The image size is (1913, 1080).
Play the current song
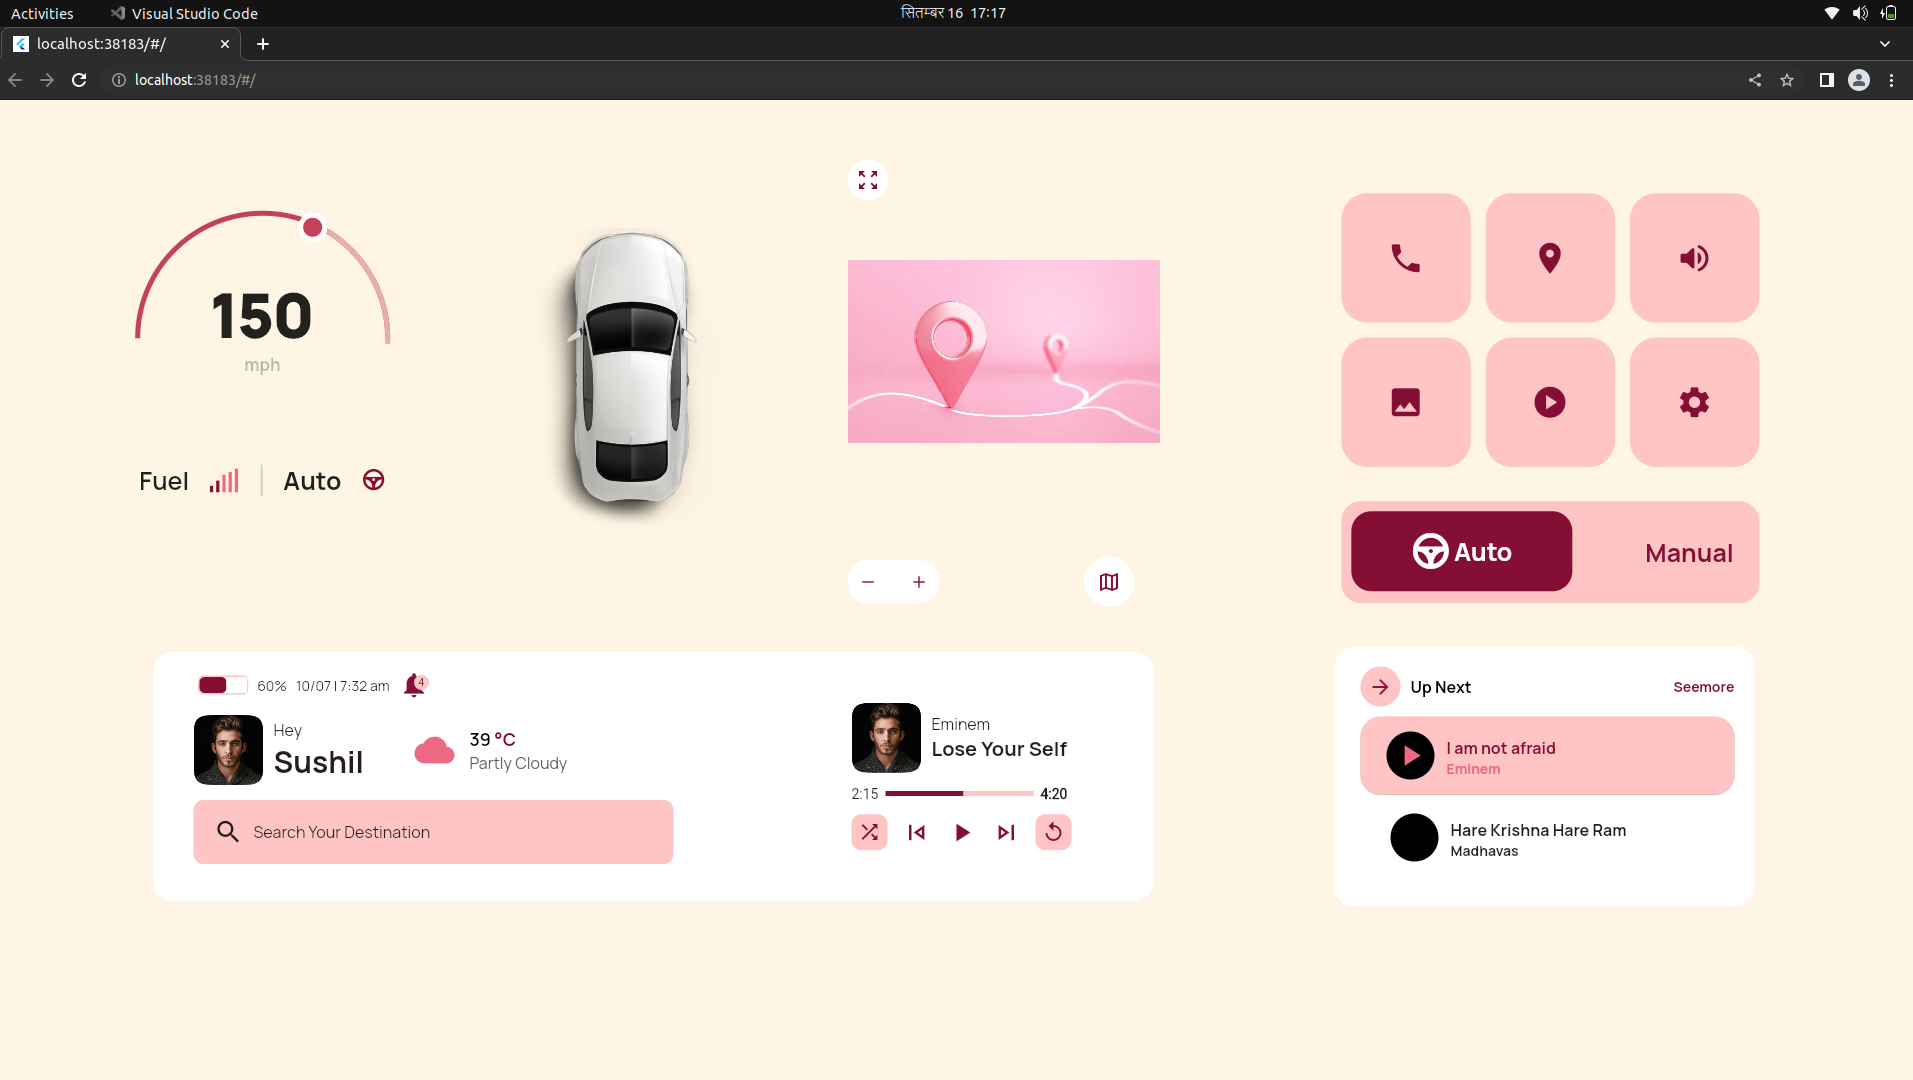(x=962, y=832)
